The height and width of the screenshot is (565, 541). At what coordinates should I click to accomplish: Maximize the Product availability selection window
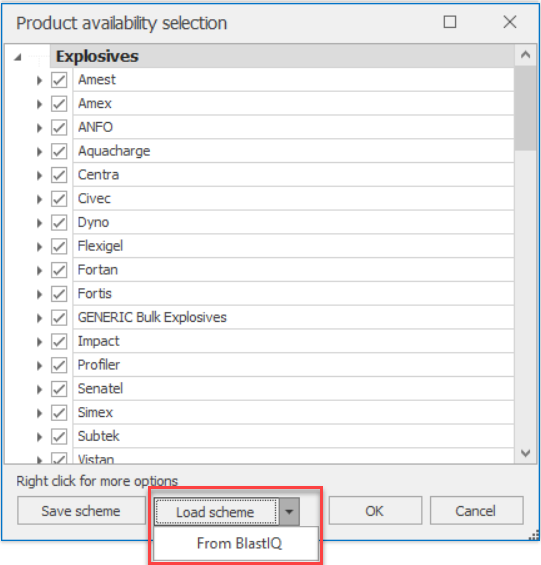(x=449, y=22)
